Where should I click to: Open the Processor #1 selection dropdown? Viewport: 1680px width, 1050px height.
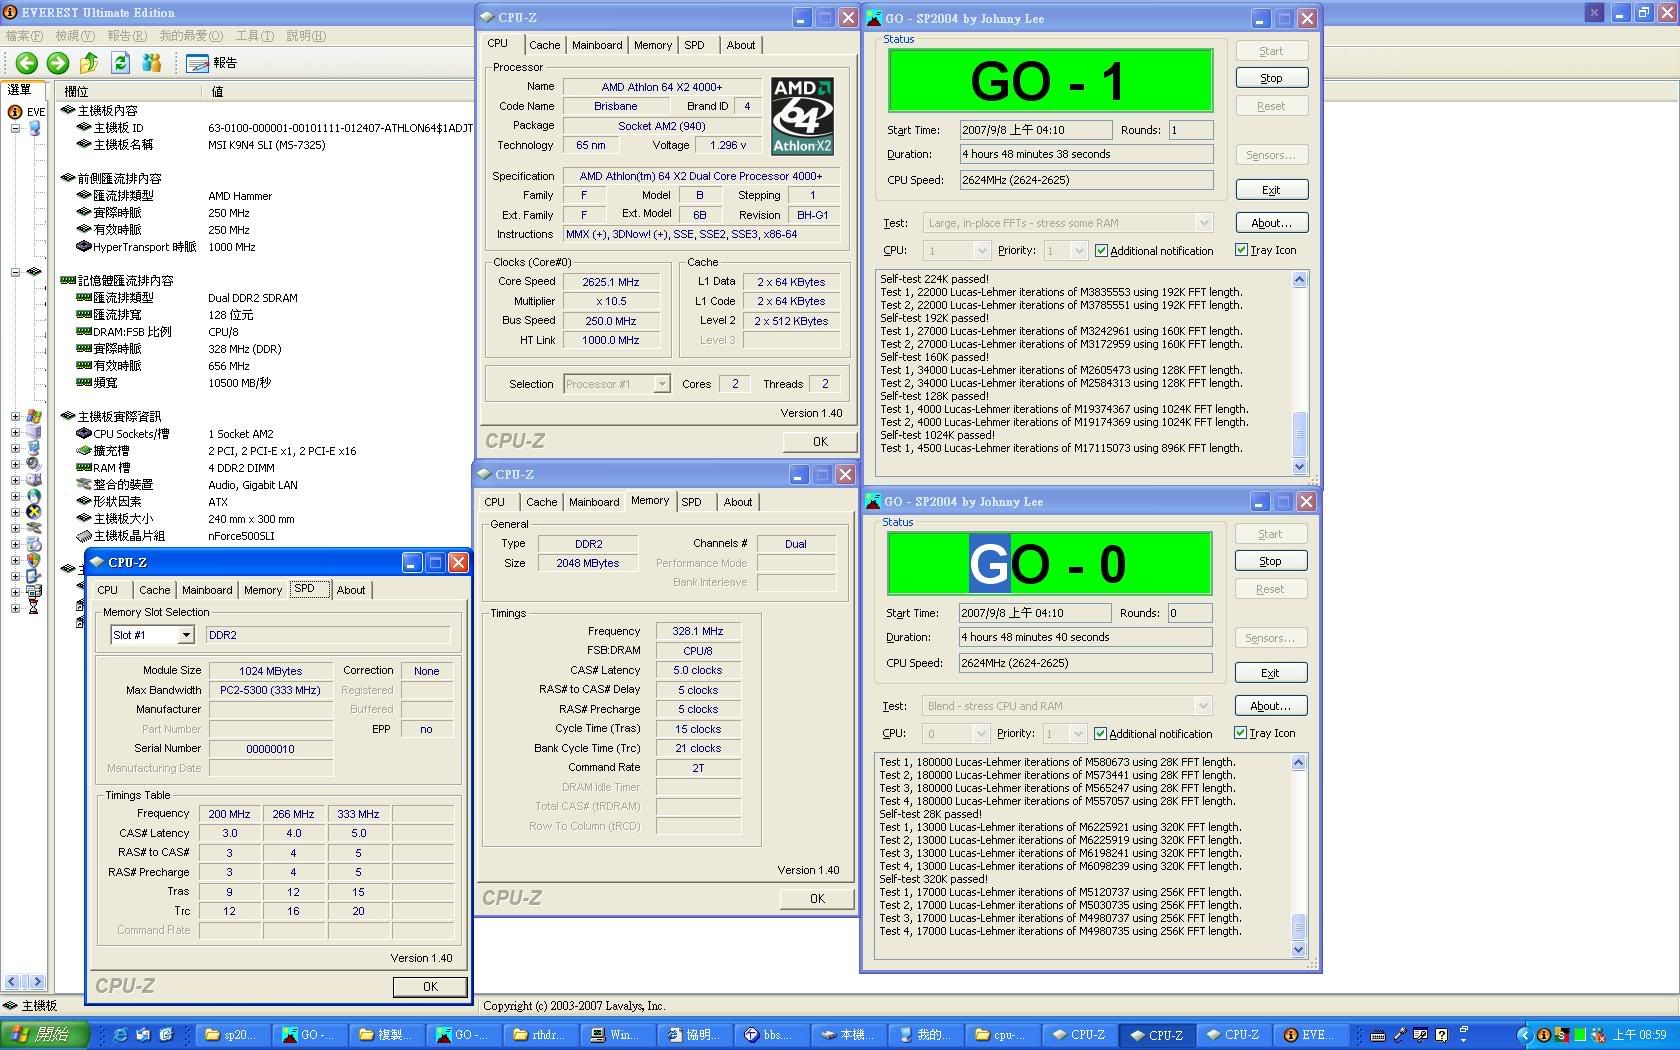(x=661, y=384)
